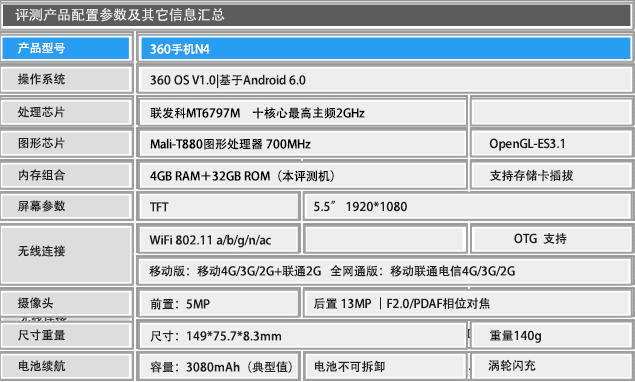
Task: Click the OpenGL-ES3.1 cell
Action: pos(552,143)
